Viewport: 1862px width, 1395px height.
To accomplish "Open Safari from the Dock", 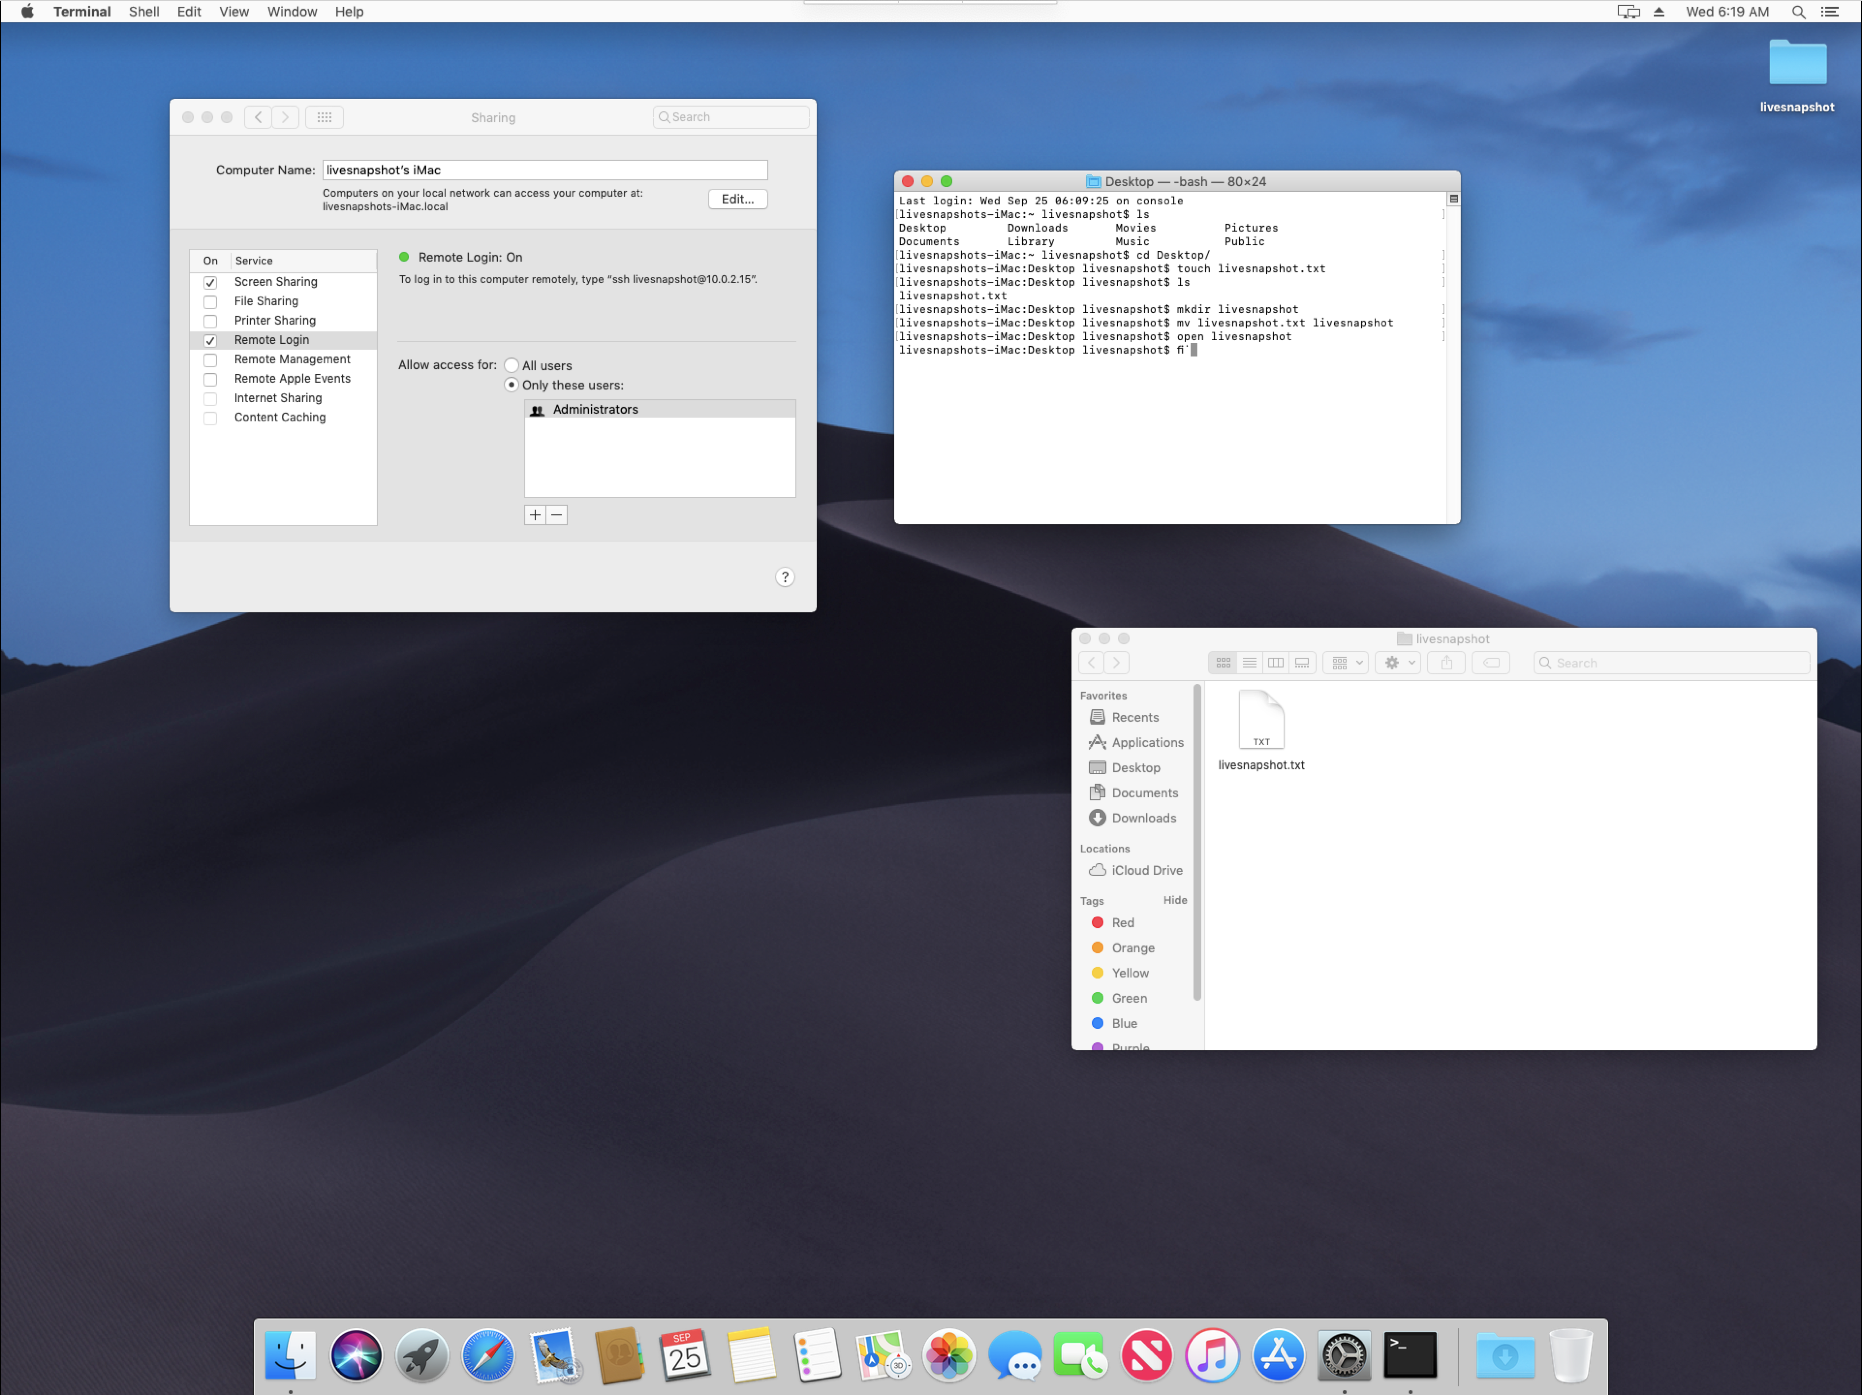I will pyautogui.click(x=487, y=1355).
